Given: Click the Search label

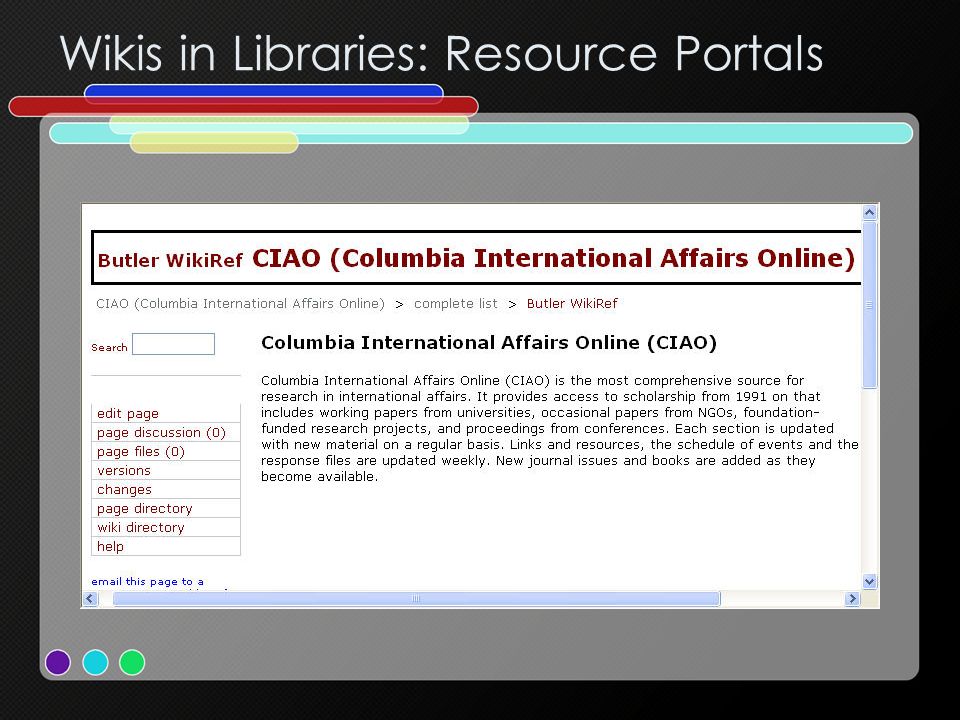Looking at the screenshot, I should [x=109, y=348].
